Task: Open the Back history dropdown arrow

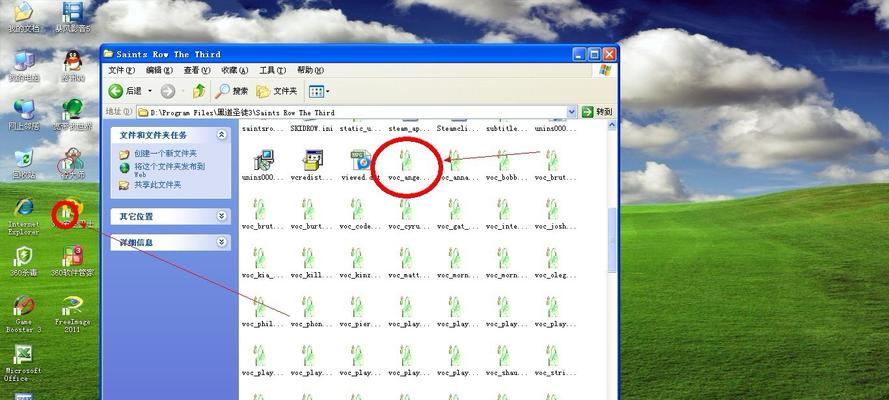Action: (150, 91)
